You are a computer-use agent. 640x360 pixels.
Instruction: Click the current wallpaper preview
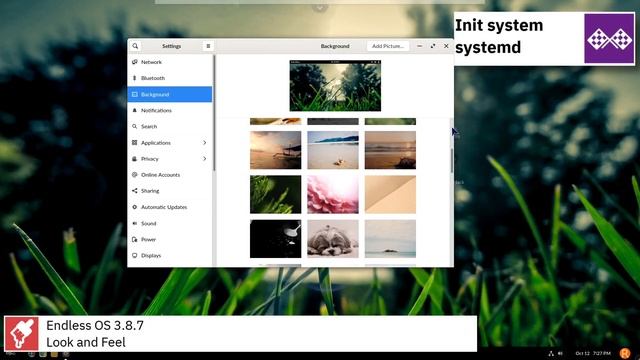[335, 86]
